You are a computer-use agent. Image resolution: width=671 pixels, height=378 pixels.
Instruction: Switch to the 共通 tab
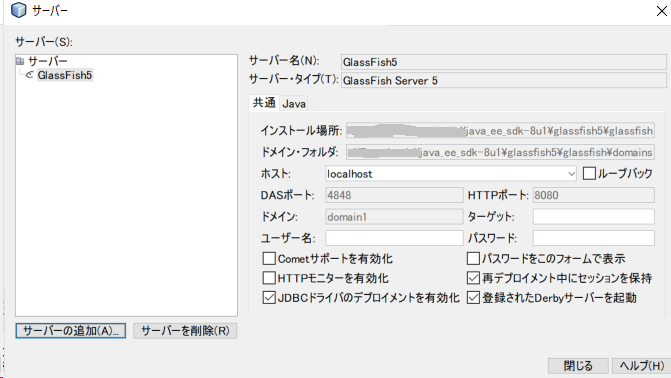[x=264, y=103]
